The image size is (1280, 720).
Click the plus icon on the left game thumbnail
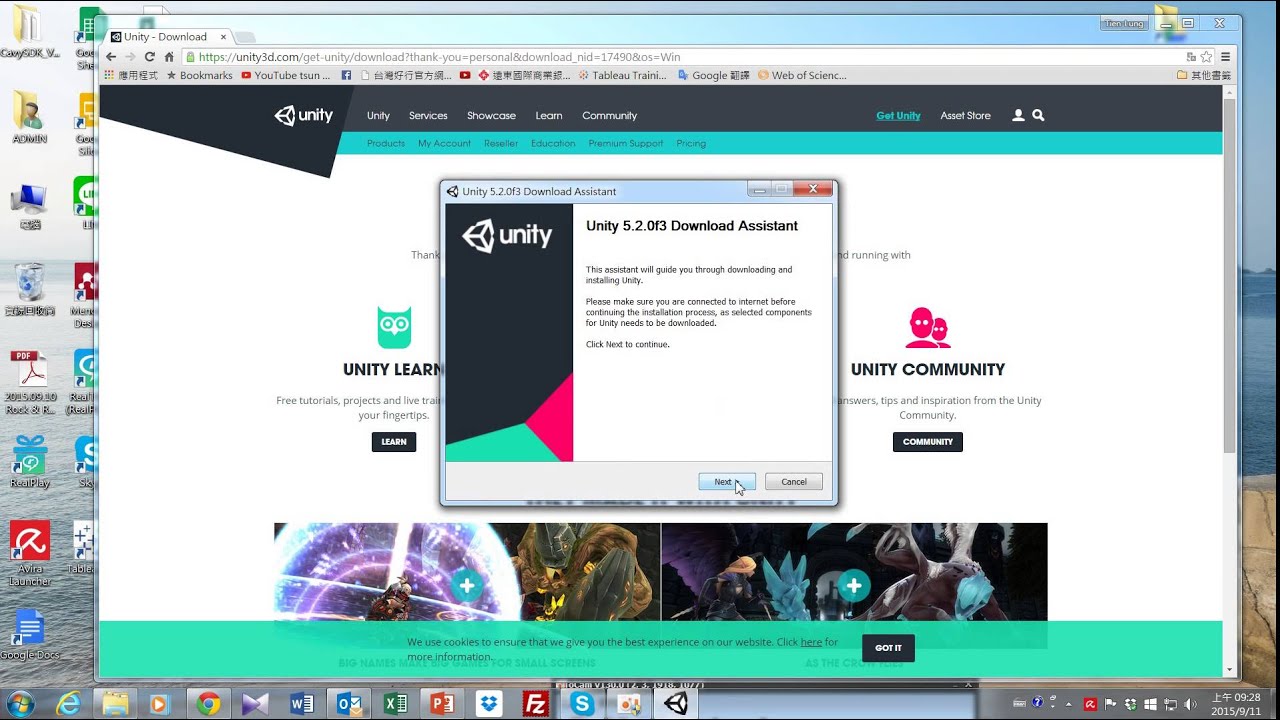467,585
